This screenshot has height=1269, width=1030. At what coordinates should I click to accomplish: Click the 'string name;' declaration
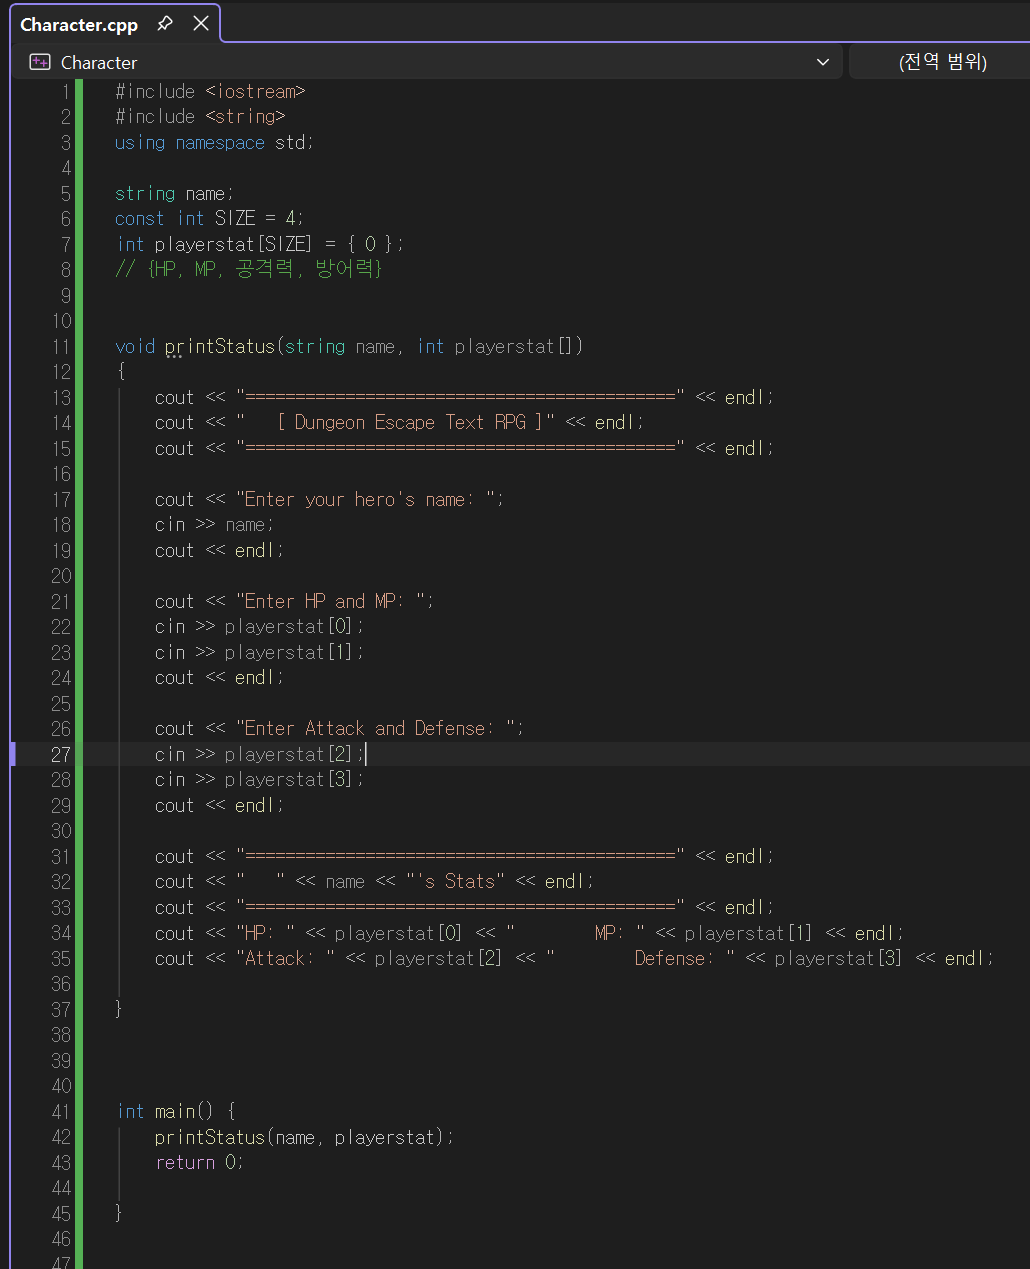click(x=174, y=193)
